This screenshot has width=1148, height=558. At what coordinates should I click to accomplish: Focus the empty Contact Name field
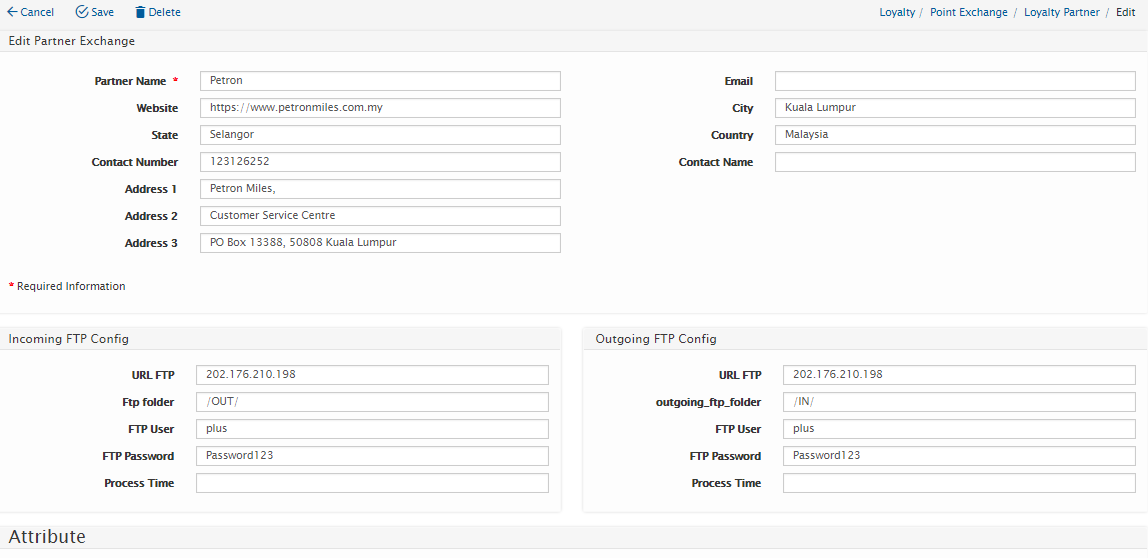click(x=954, y=162)
